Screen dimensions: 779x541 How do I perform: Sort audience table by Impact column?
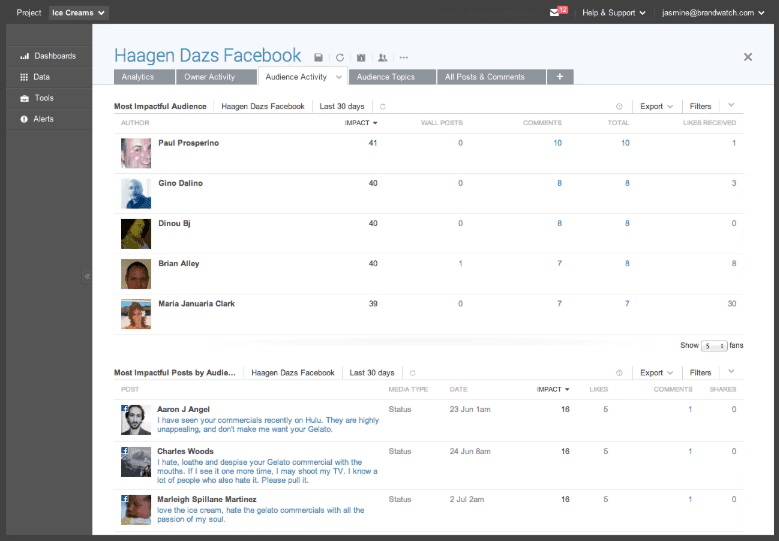pos(360,123)
